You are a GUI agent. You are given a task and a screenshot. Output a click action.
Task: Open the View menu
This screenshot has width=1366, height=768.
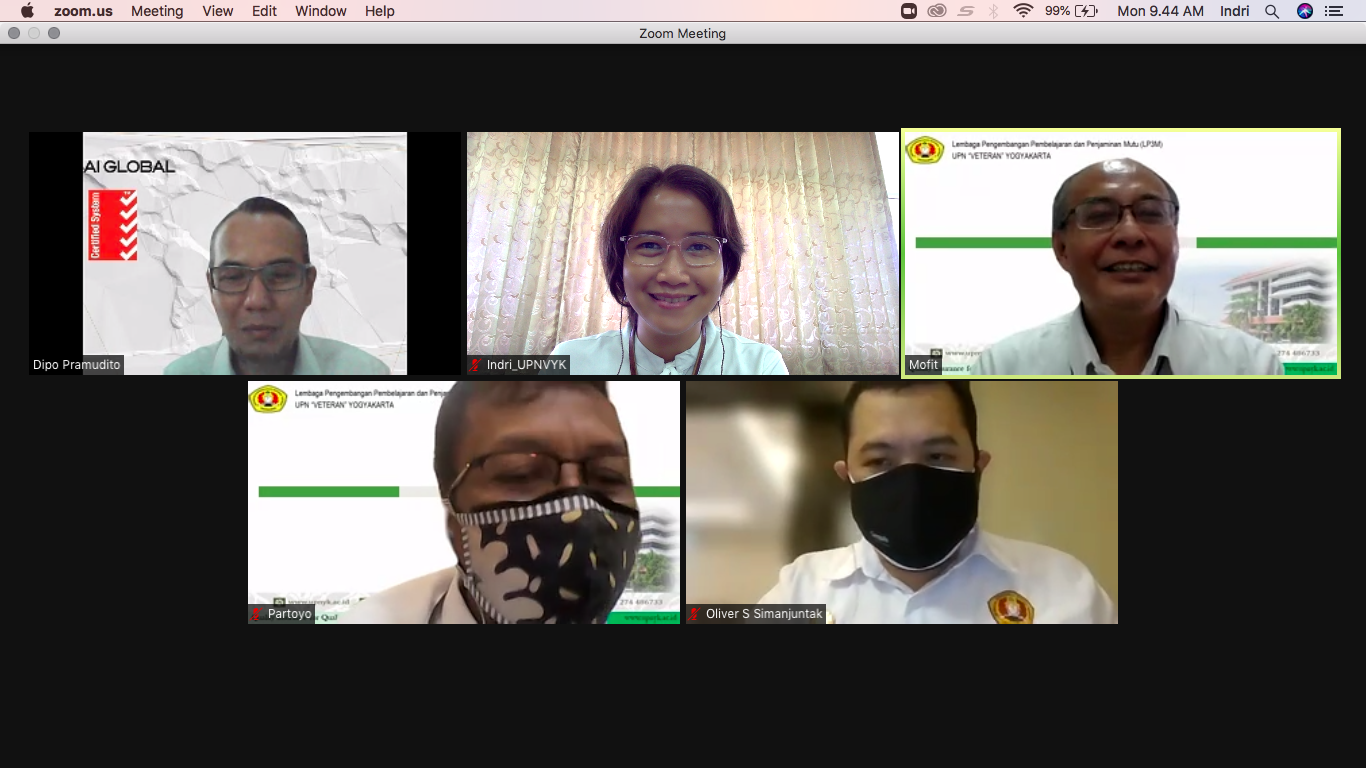tap(217, 11)
